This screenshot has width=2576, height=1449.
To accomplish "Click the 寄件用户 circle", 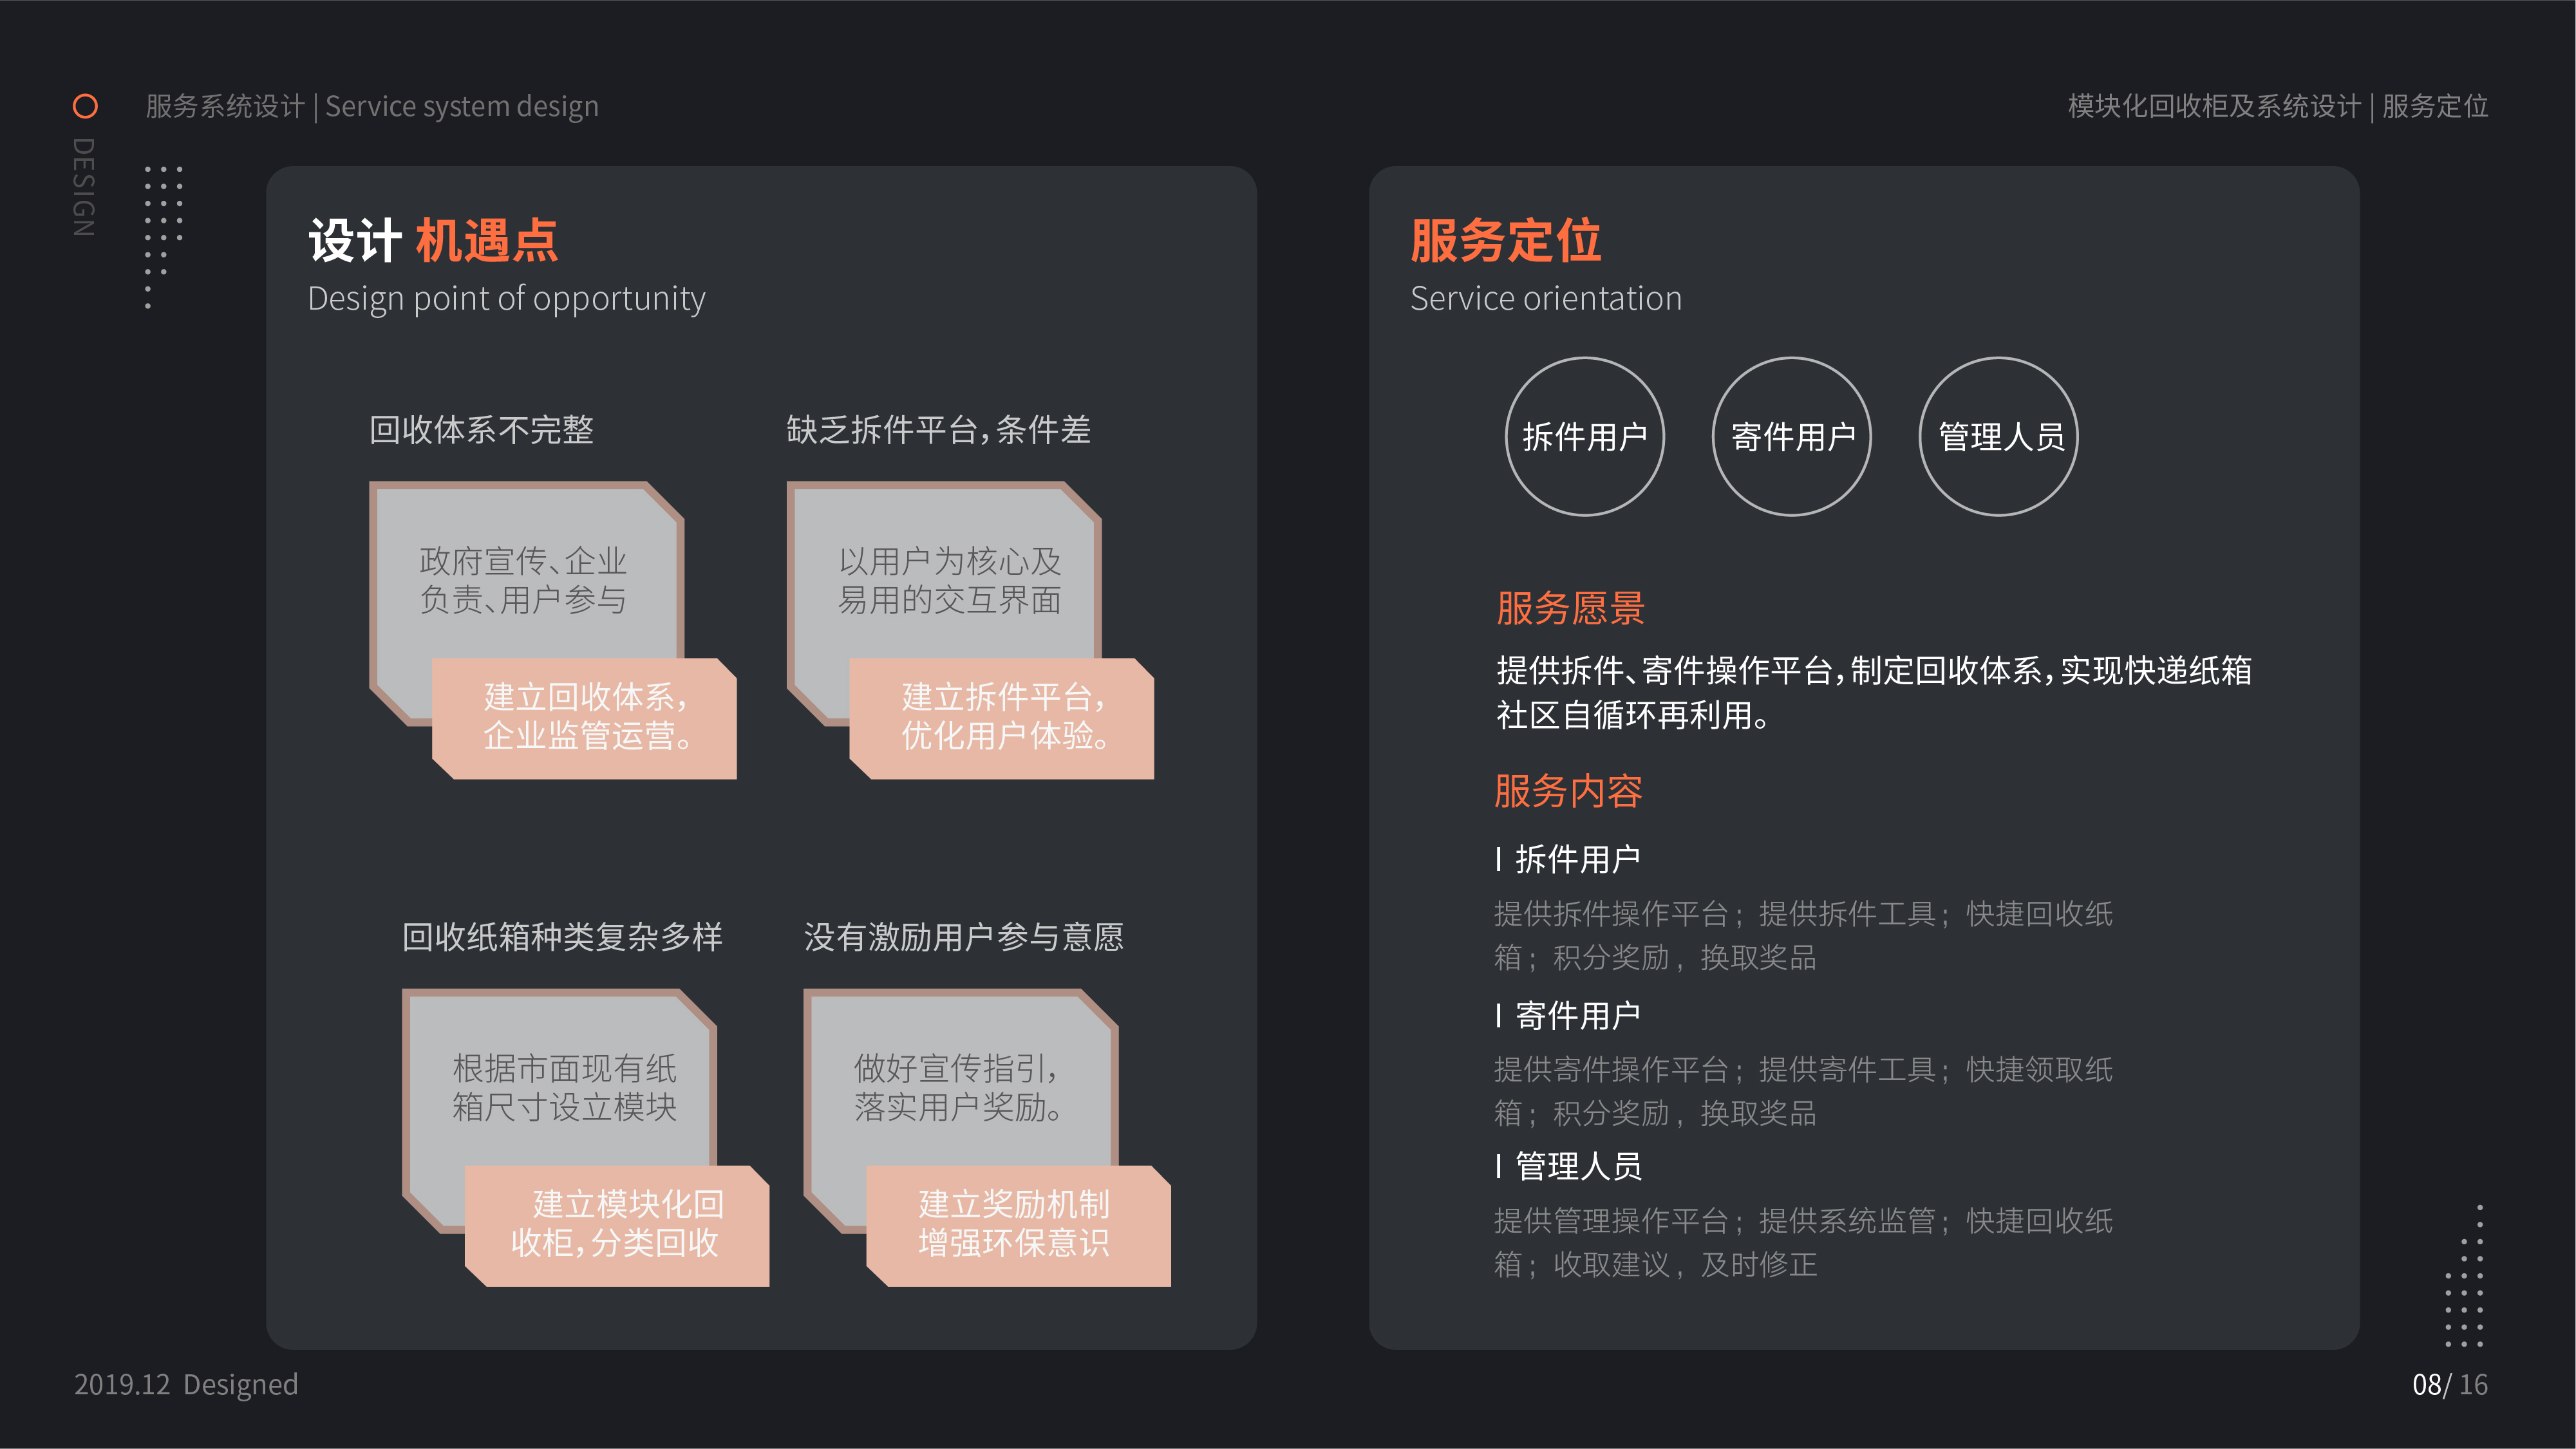I will 1792,437.
